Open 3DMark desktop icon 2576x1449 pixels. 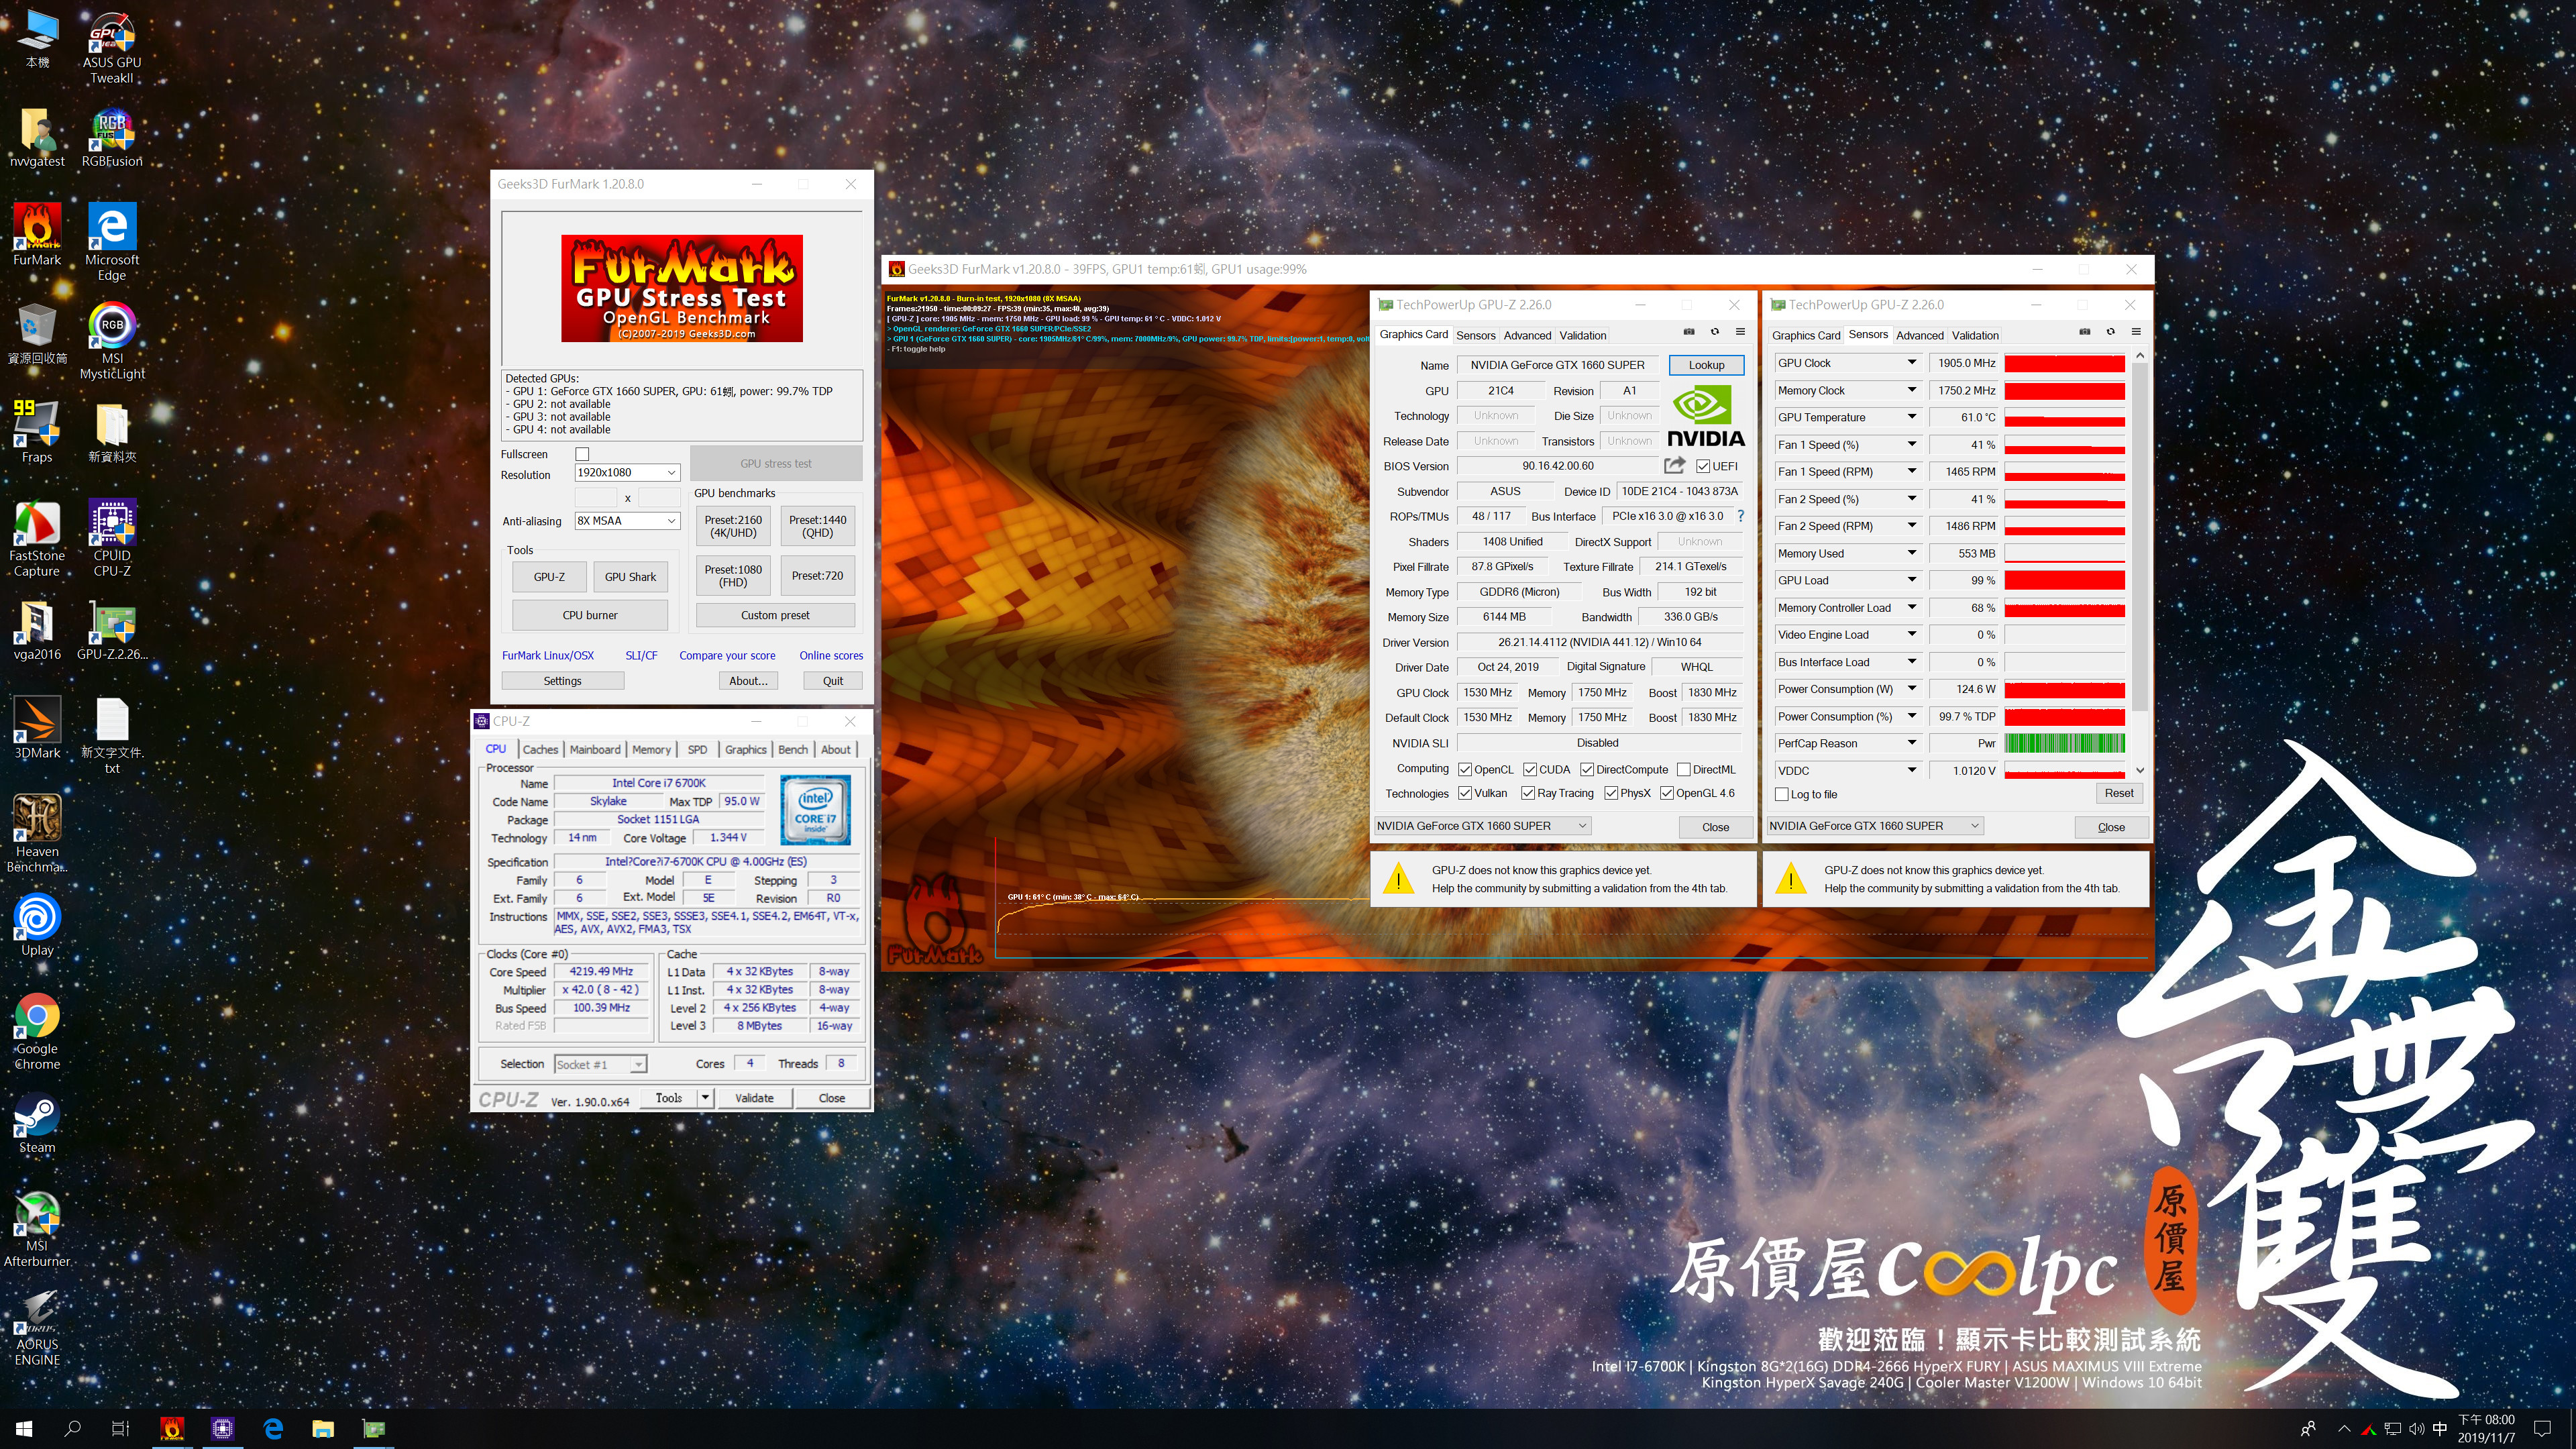coord(37,728)
